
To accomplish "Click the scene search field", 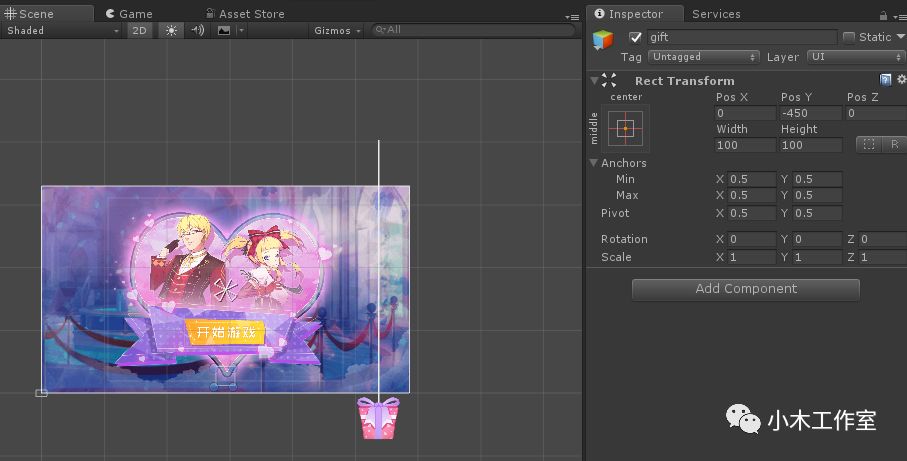I will click(x=473, y=29).
